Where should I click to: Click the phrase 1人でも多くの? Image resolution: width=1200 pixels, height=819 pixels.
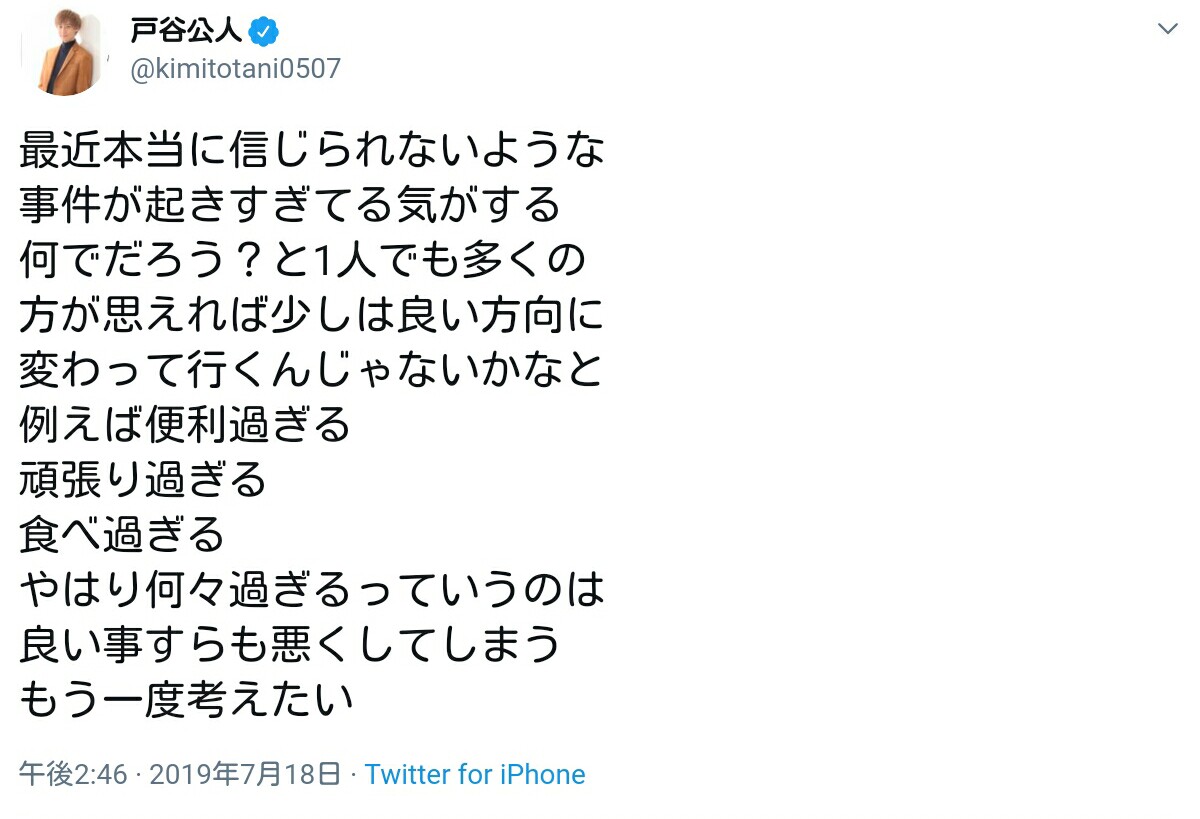(449, 261)
